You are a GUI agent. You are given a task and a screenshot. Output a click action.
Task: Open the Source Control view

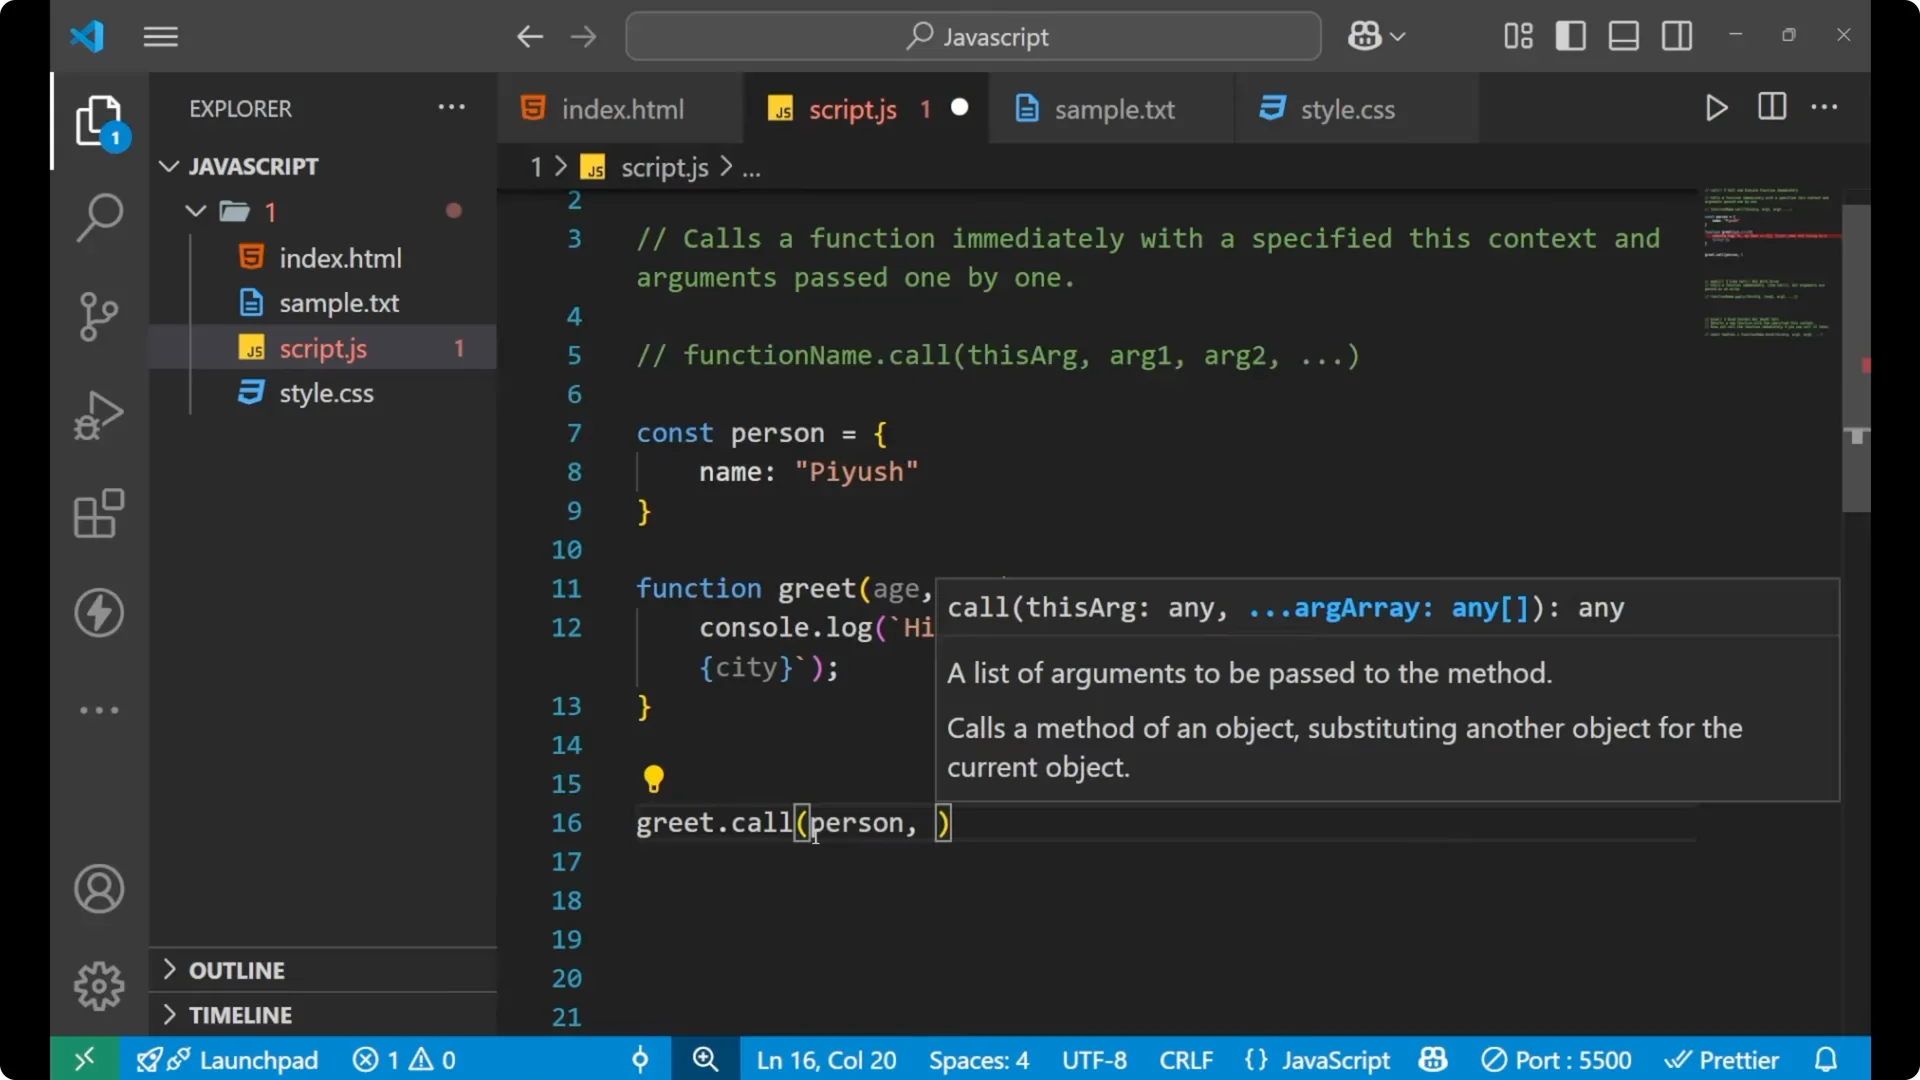99,315
